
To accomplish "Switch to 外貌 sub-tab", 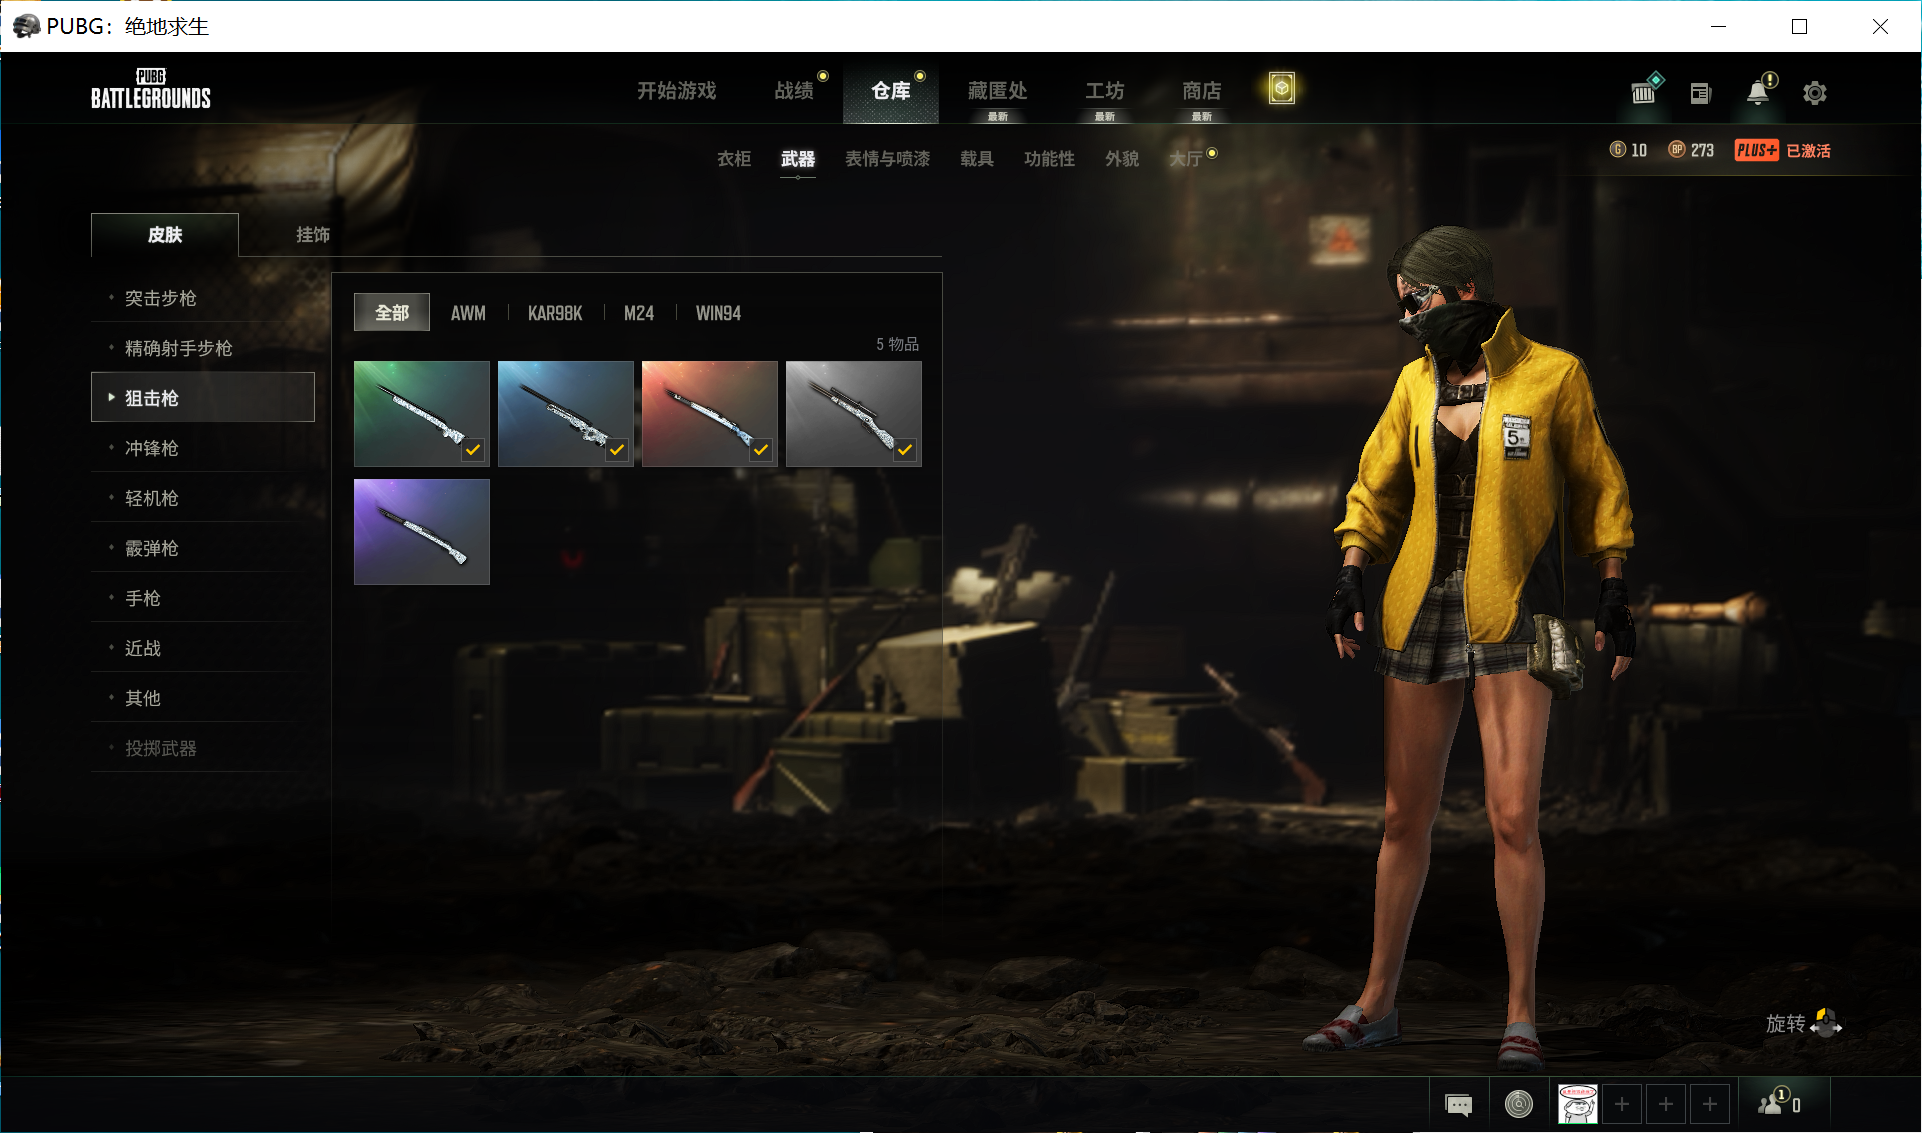I will click(x=1122, y=159).
